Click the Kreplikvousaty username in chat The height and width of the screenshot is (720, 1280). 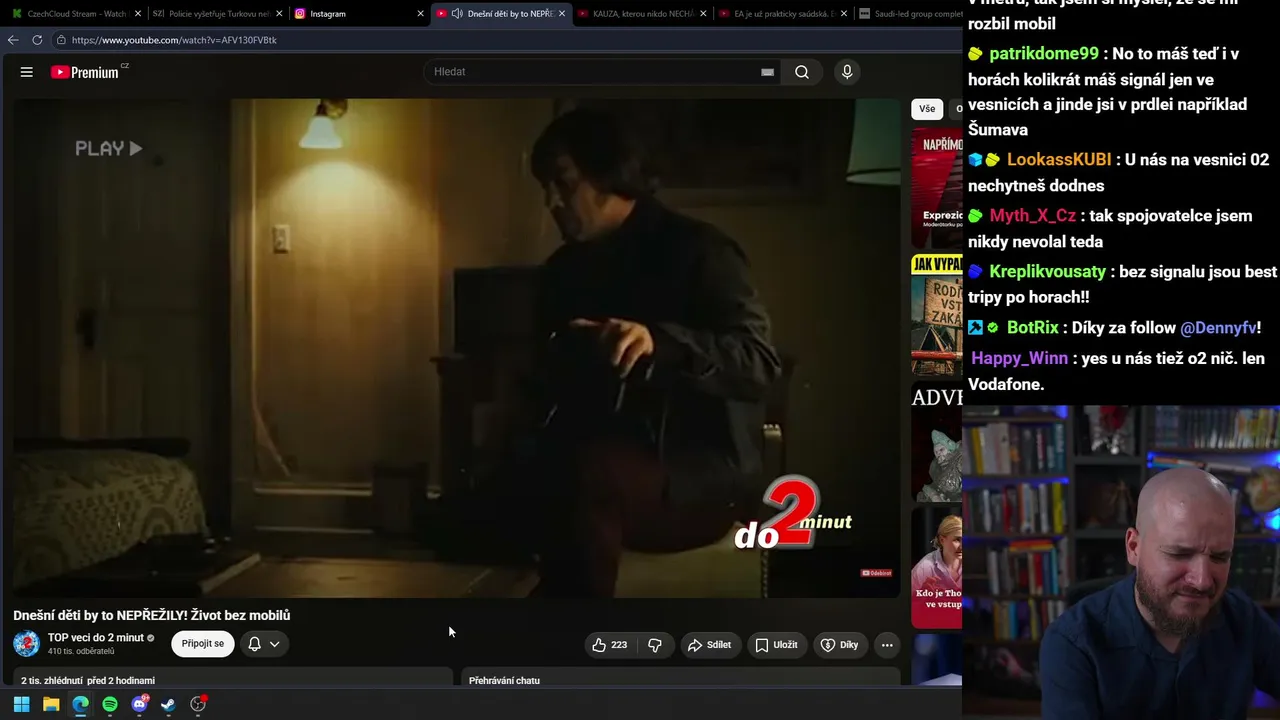coord(1048,272)
